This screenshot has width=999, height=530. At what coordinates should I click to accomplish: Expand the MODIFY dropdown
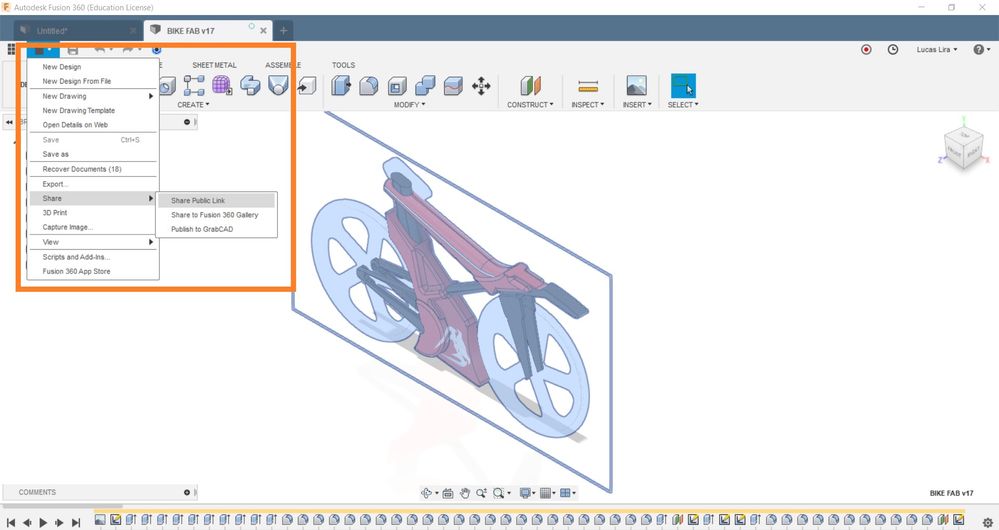[410, 104]
